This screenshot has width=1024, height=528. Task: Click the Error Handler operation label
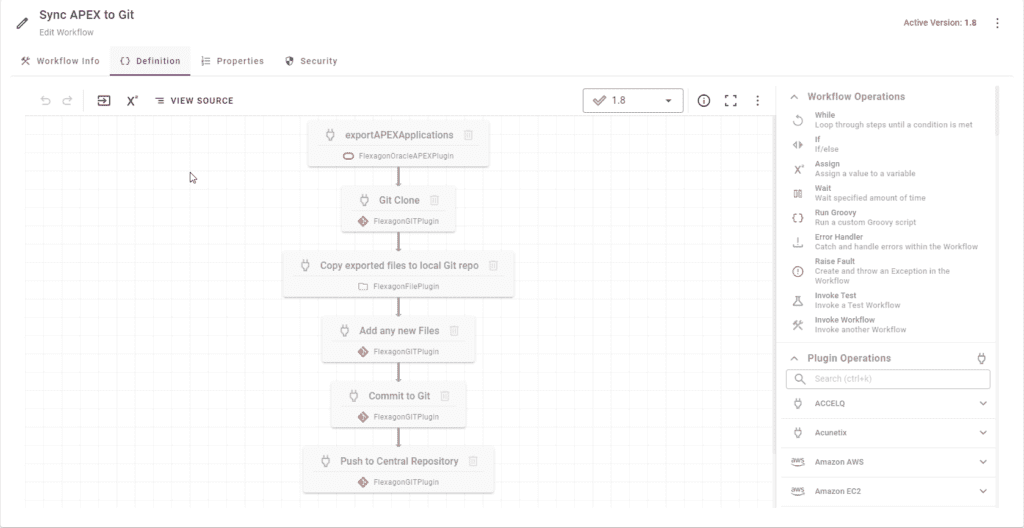839,237
